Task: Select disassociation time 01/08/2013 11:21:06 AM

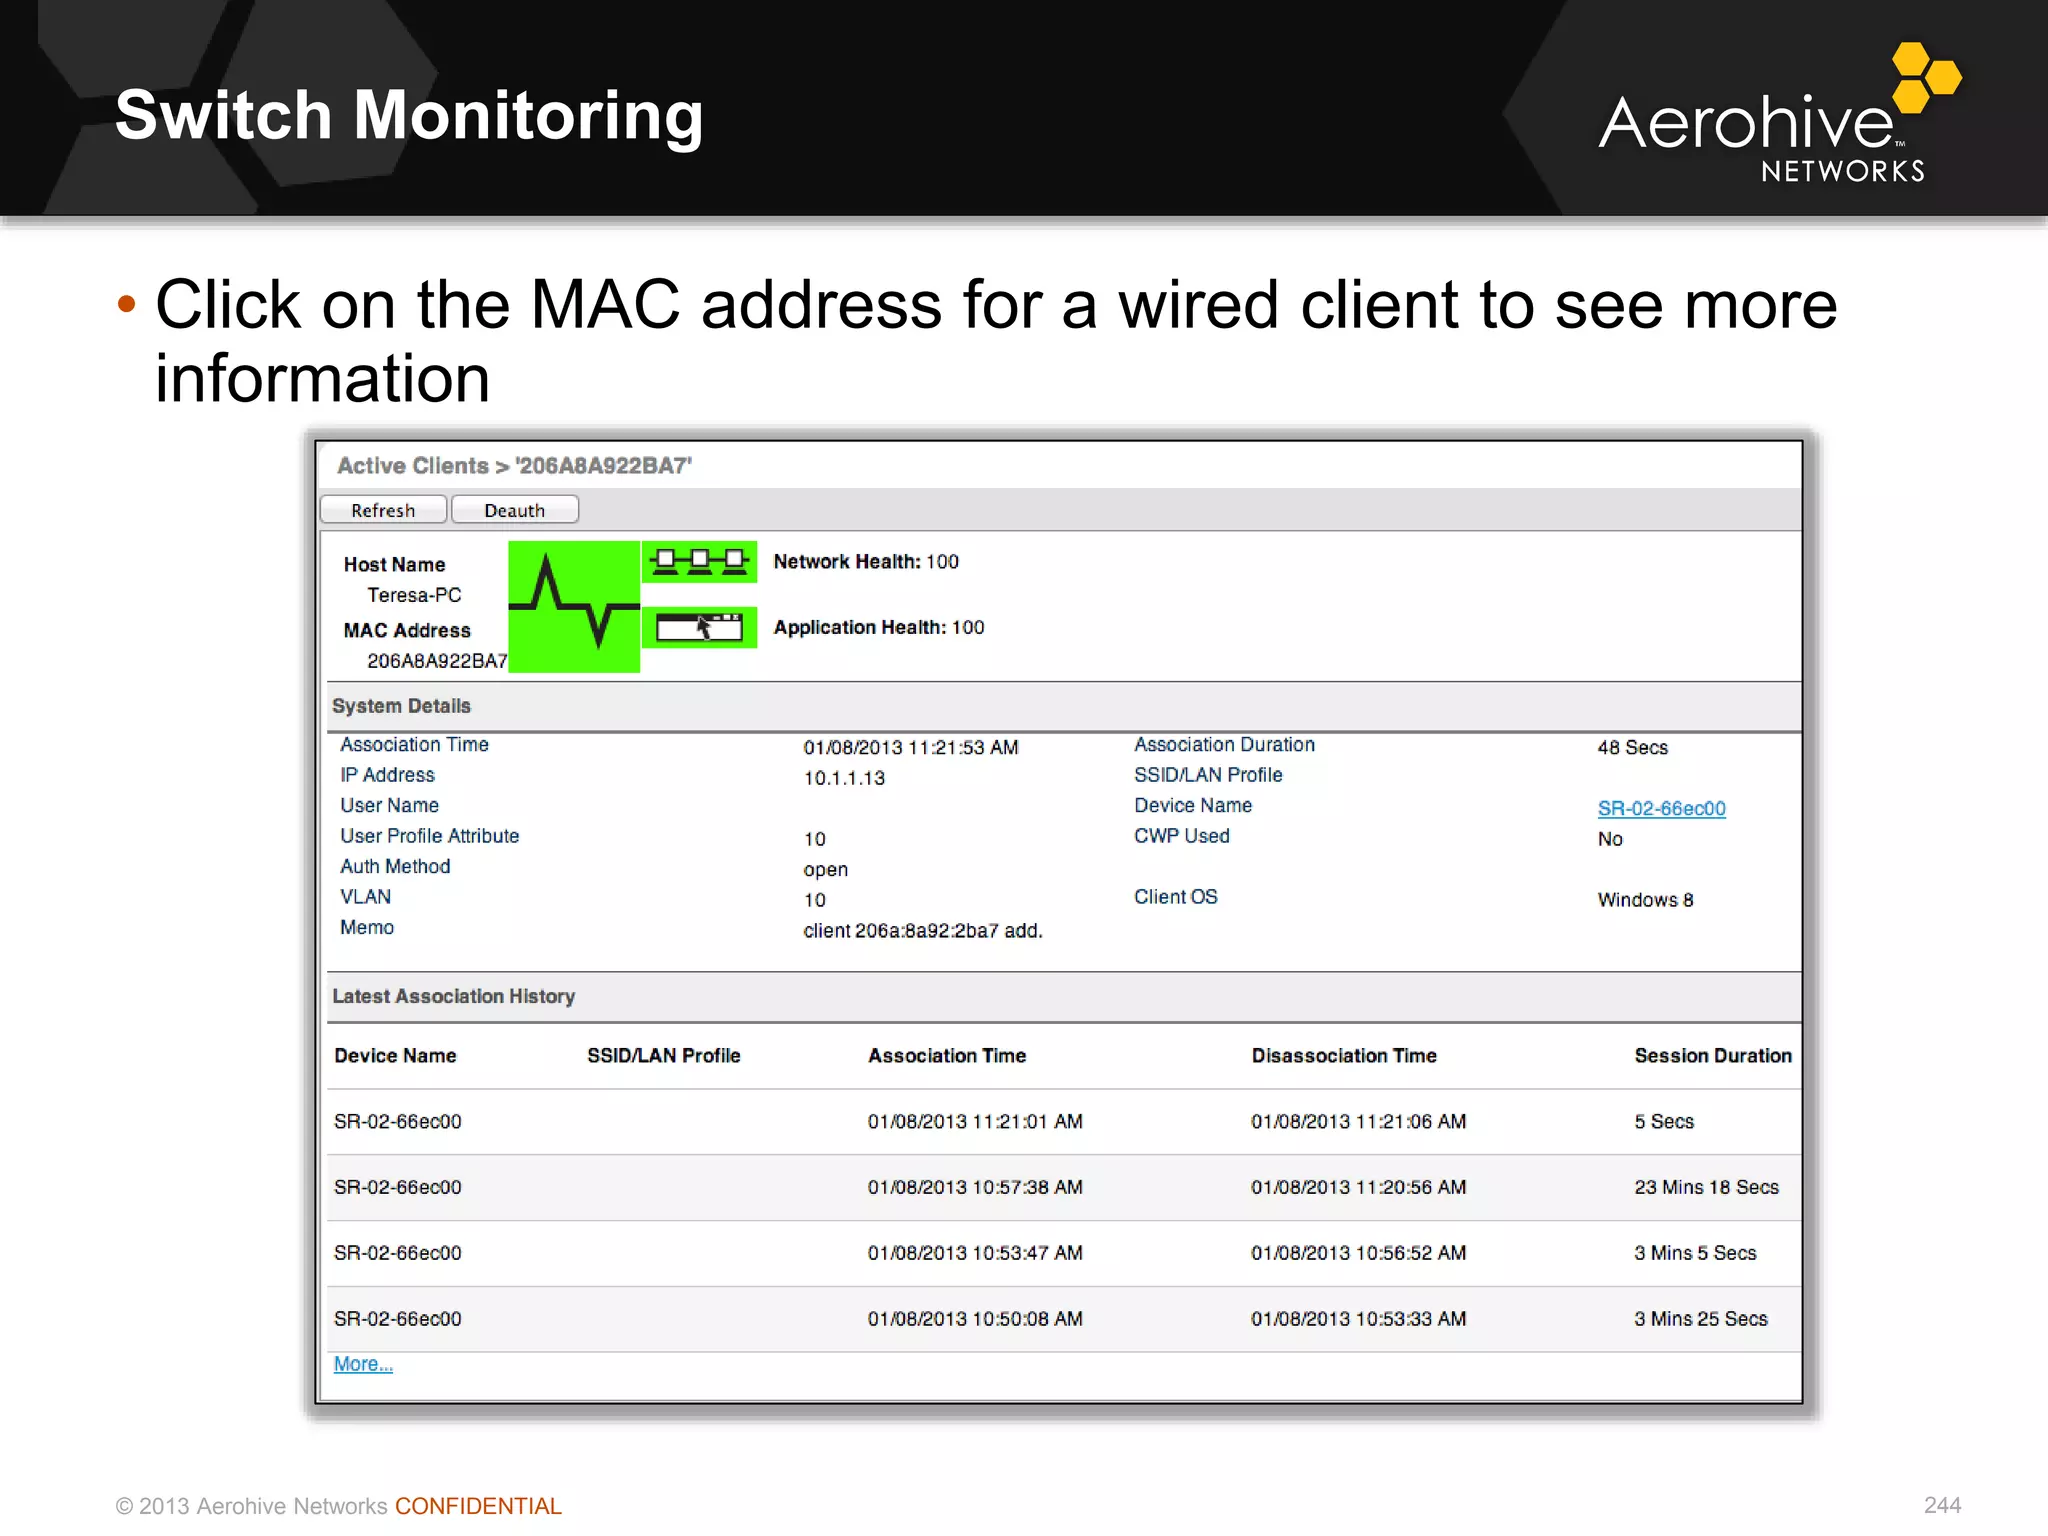Action: pos(1358,1122)
